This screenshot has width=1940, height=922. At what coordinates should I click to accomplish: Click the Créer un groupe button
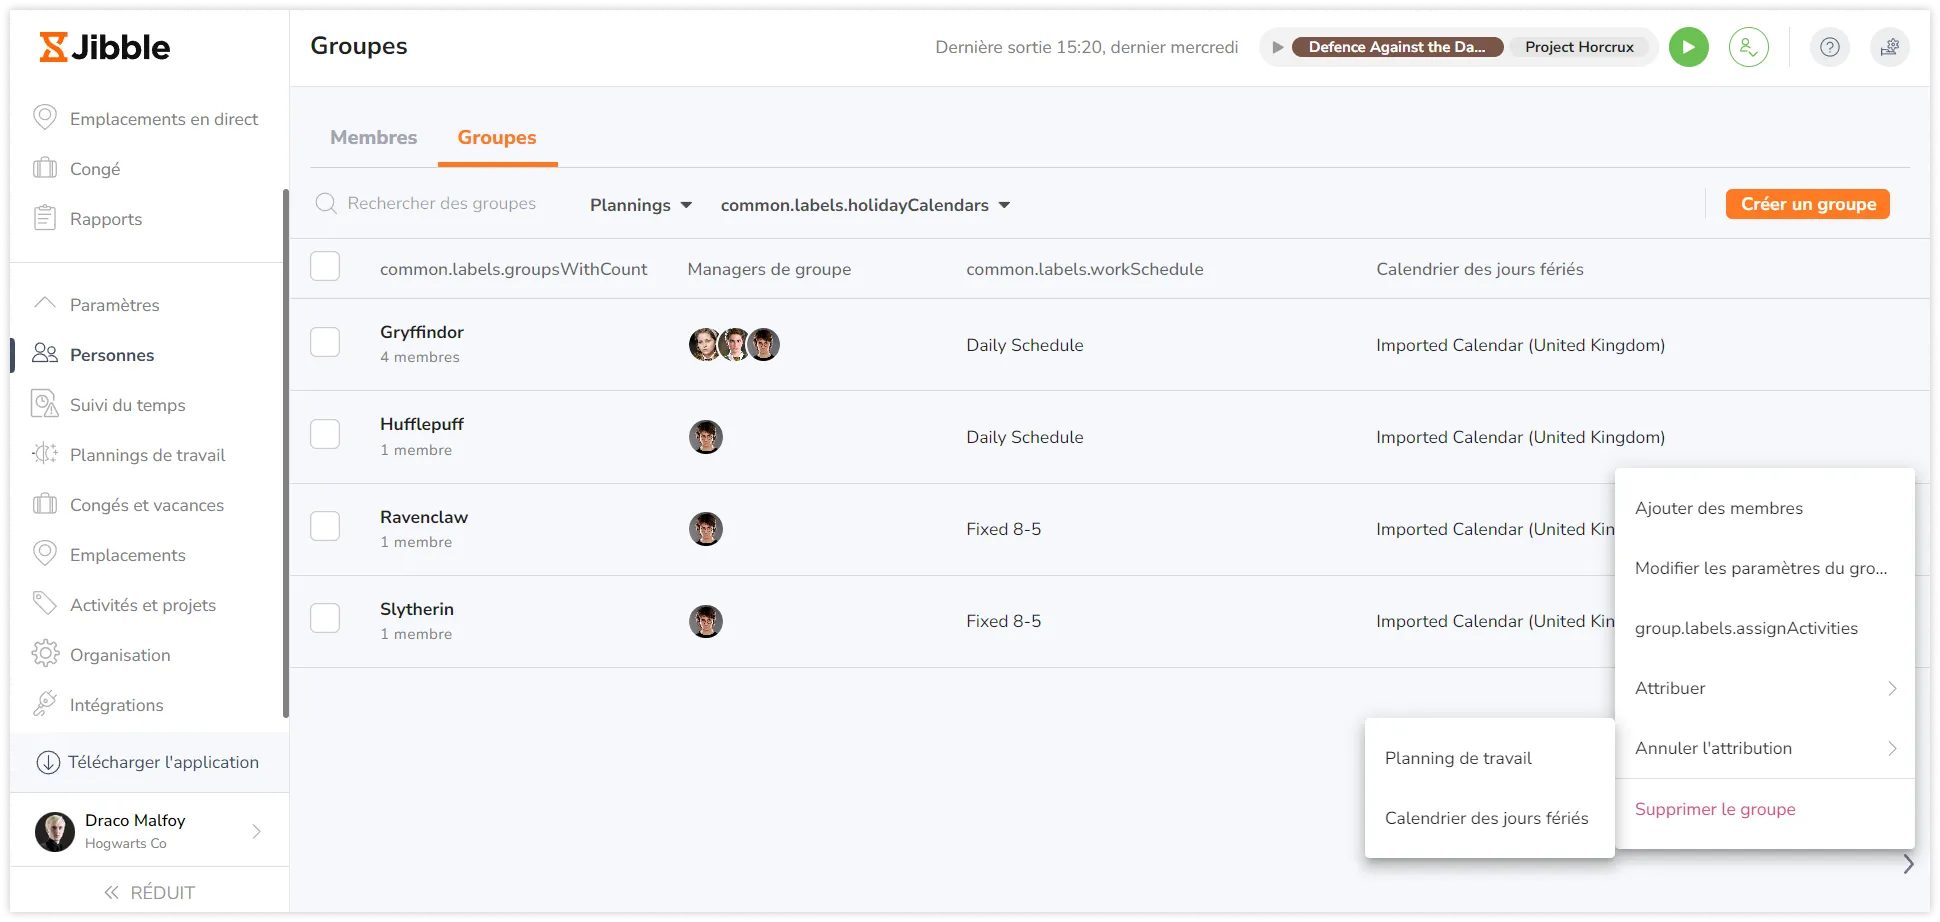[1807, 204]
